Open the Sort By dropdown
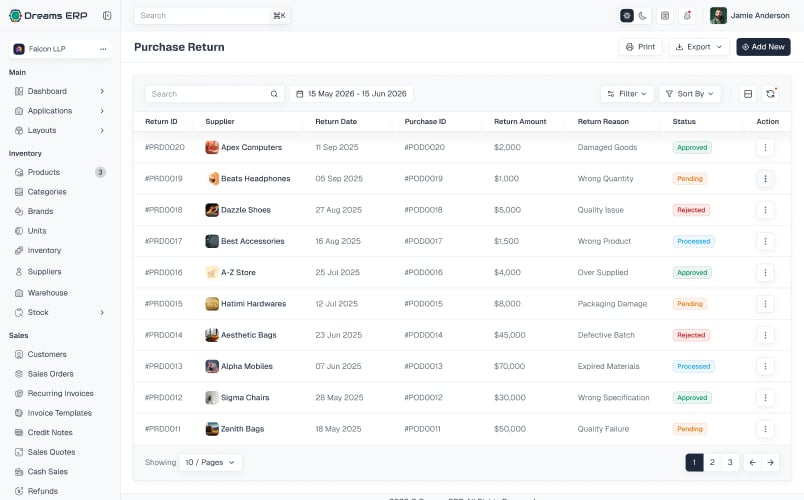 click(x=690, y=94)
